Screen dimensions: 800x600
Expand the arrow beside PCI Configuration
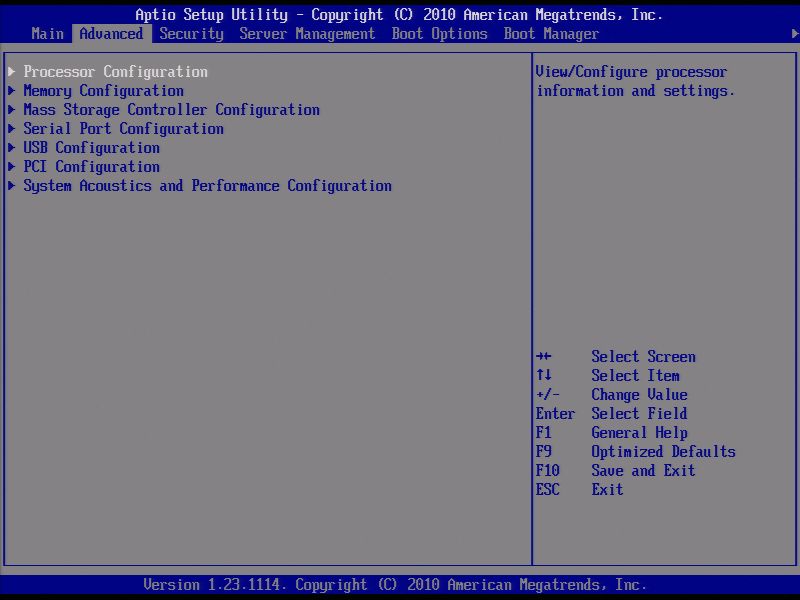pos(12,166)
